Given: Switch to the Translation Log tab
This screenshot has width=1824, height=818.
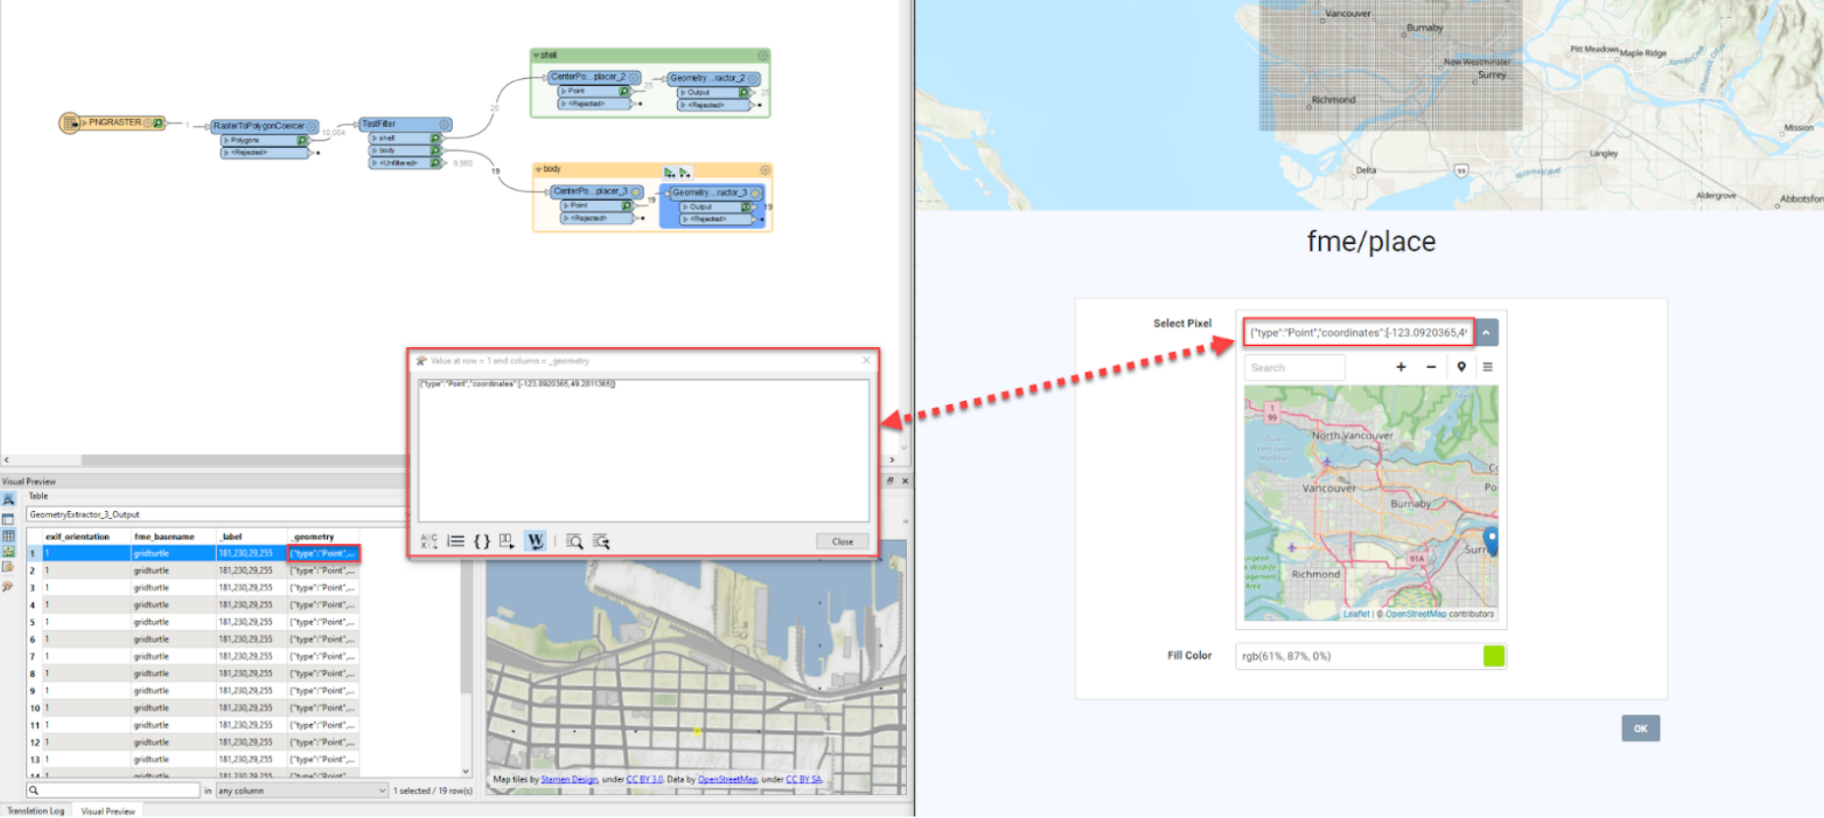Looking at the screenshot, I should point(36,811).
